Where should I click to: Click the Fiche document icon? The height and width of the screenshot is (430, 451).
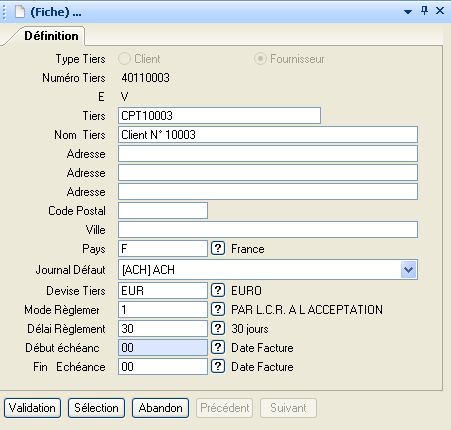pyautogui.click(x=20, y=12)
